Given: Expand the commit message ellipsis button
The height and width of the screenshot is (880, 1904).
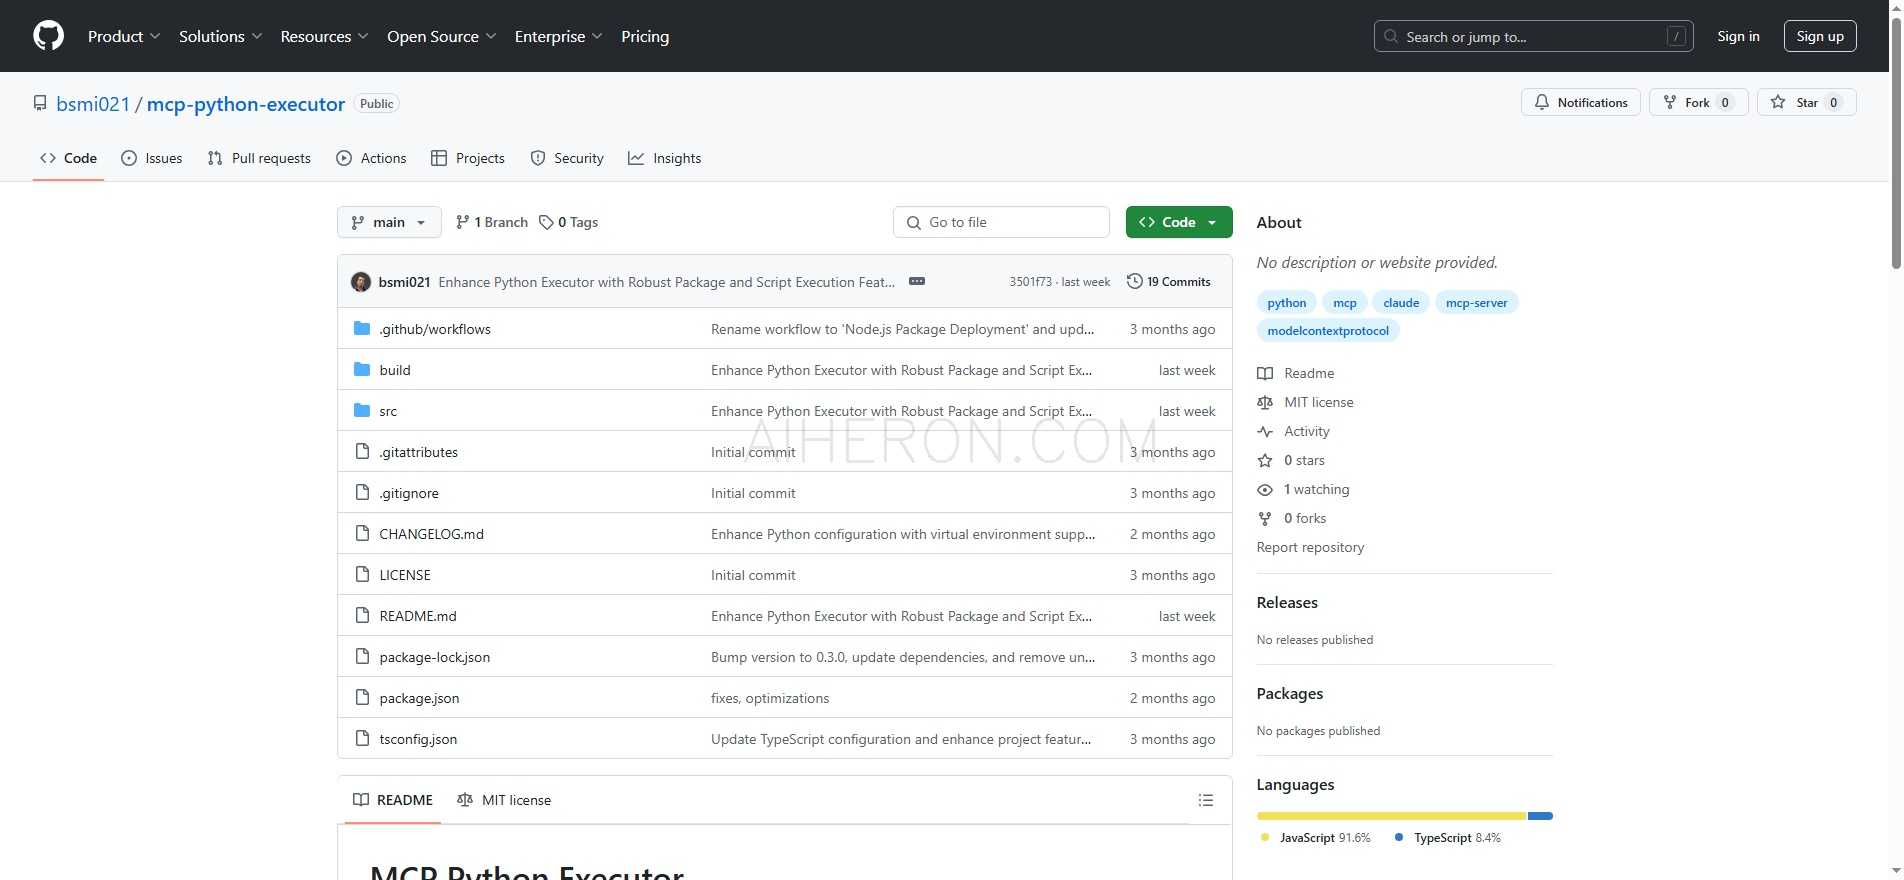Looking at the screenshot, I should pos(916,281).
